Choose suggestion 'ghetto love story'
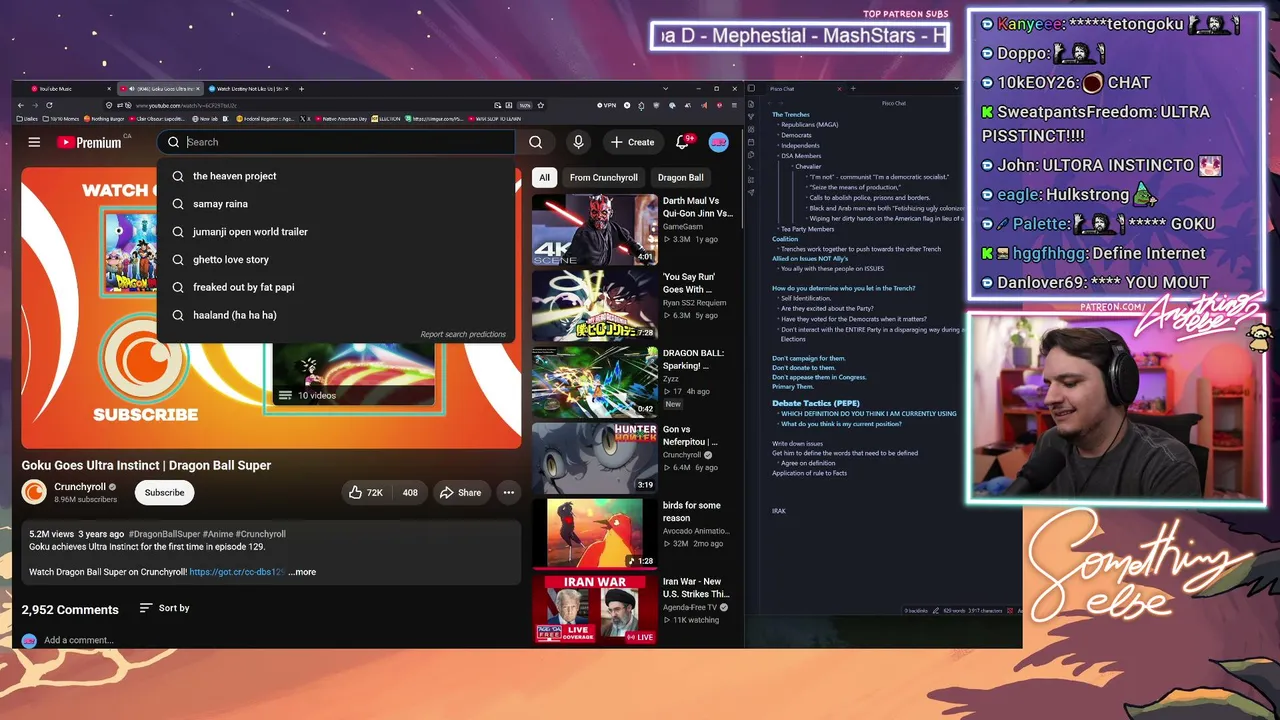The height and width of the screenshot is (720, 1280). pos(336,260)
